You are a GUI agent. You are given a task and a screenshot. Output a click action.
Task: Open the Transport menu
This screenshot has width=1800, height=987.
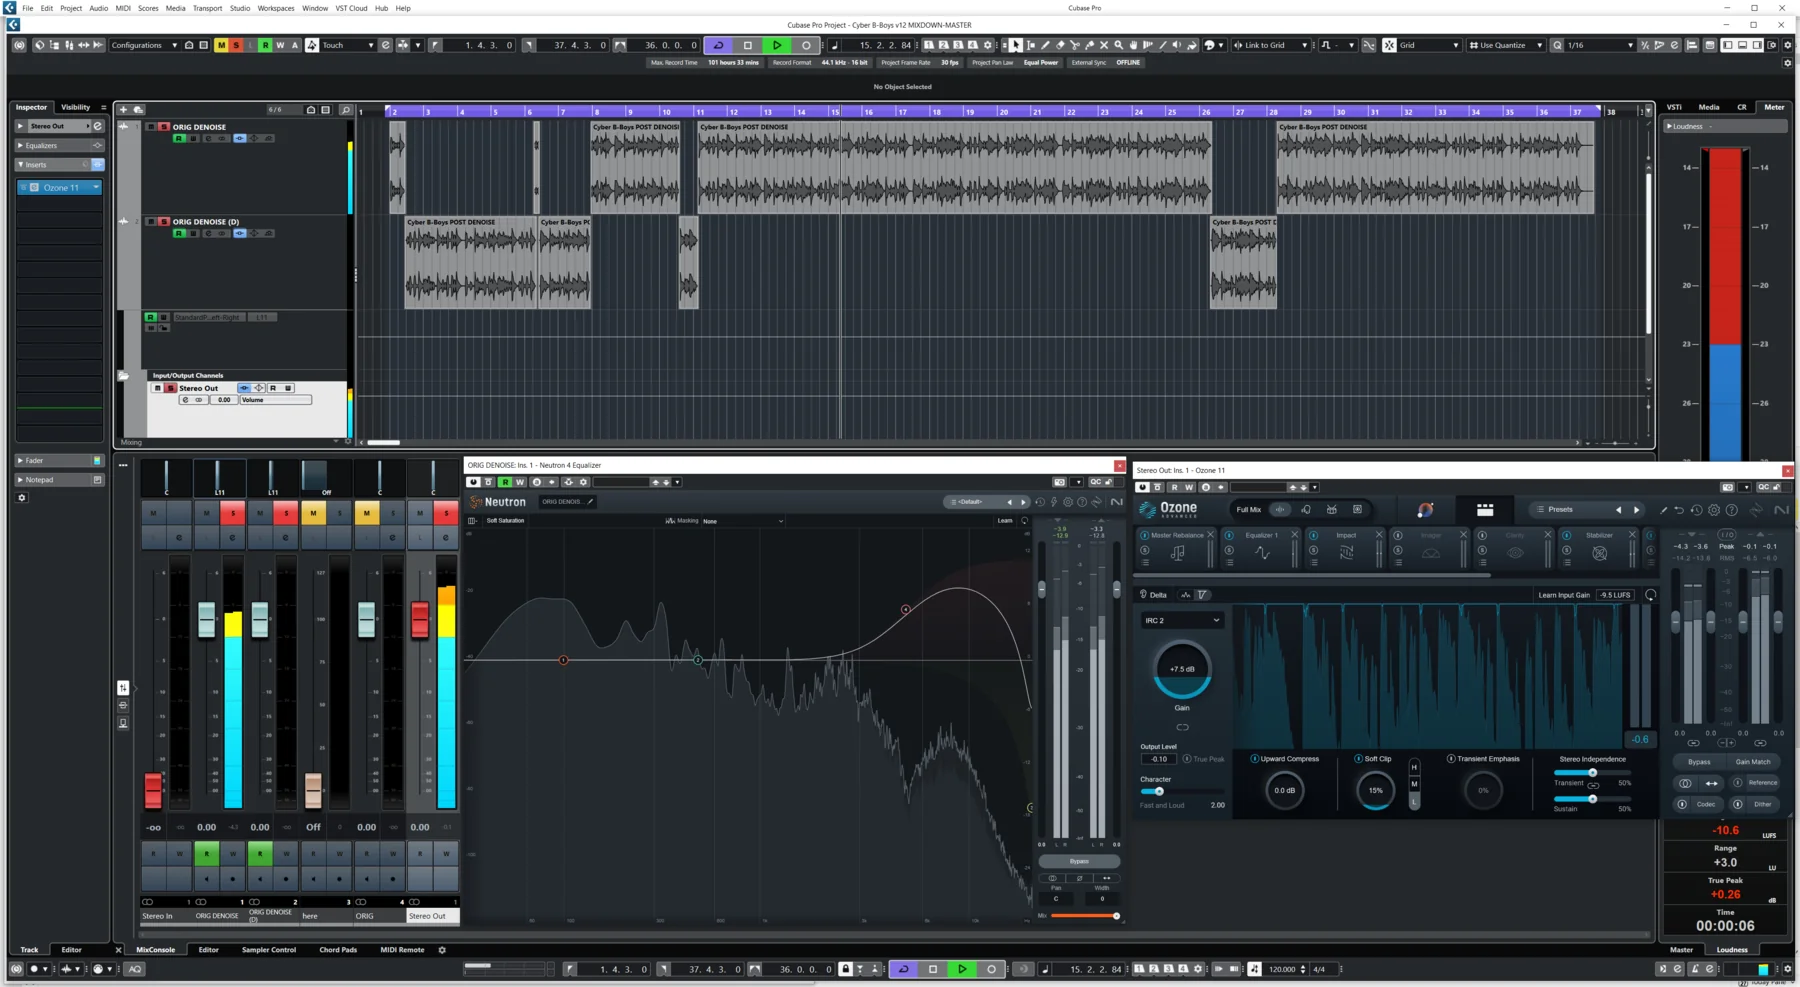click(x=207, y=8)
